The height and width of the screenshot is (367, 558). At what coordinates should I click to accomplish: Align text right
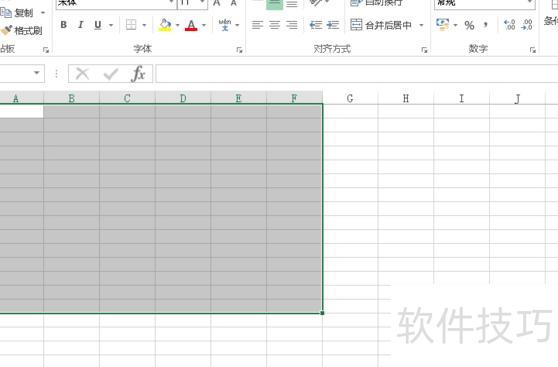292,25
